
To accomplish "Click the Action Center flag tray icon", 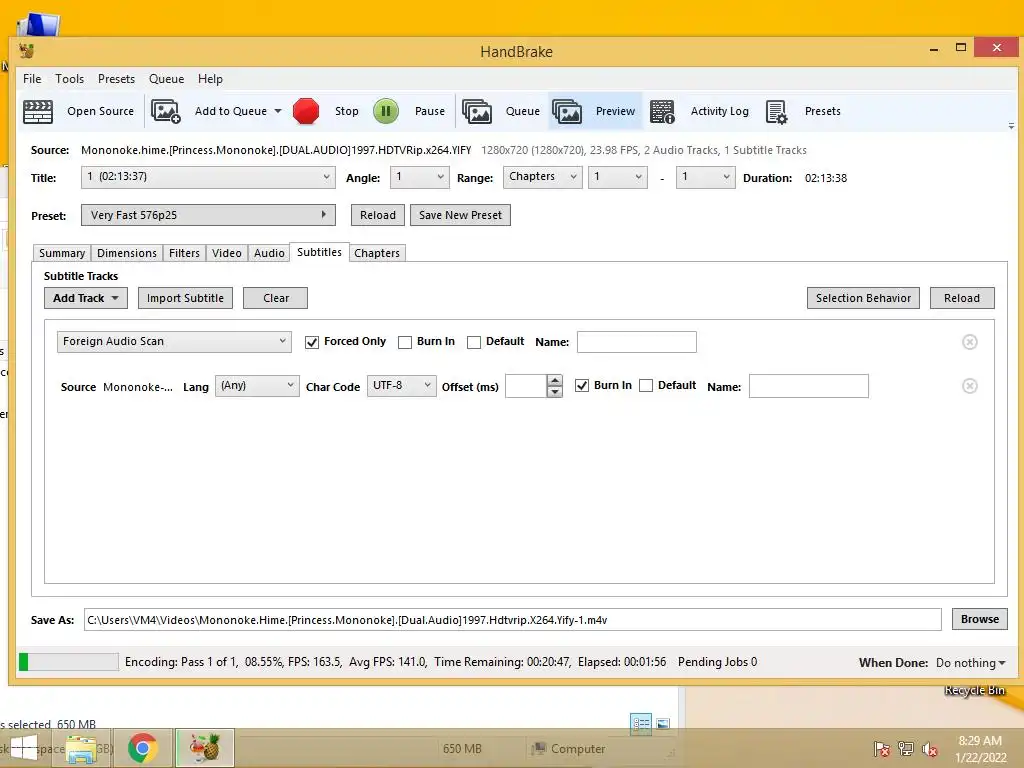I will 882,749.
